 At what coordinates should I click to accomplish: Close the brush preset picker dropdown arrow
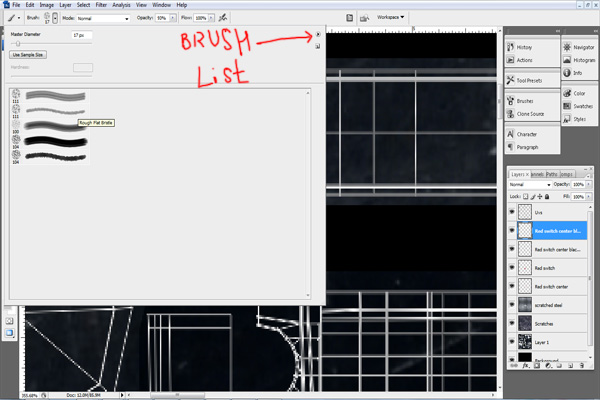55,18
